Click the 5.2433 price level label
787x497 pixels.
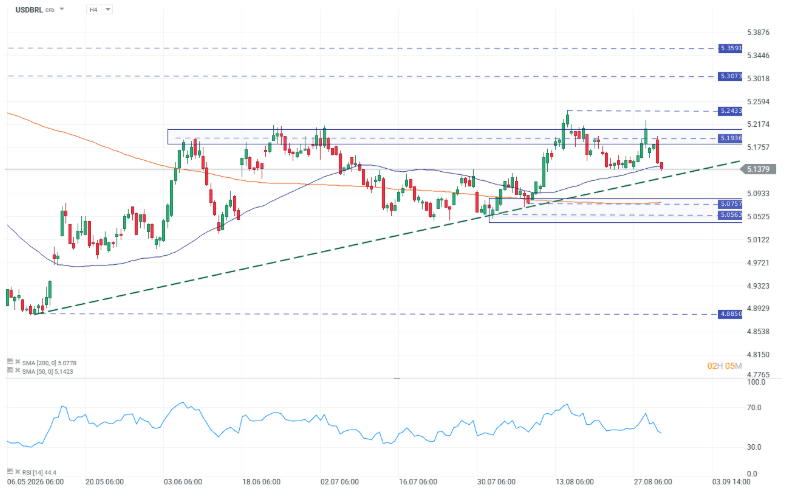pyautogui.click(x=730, y=111)
